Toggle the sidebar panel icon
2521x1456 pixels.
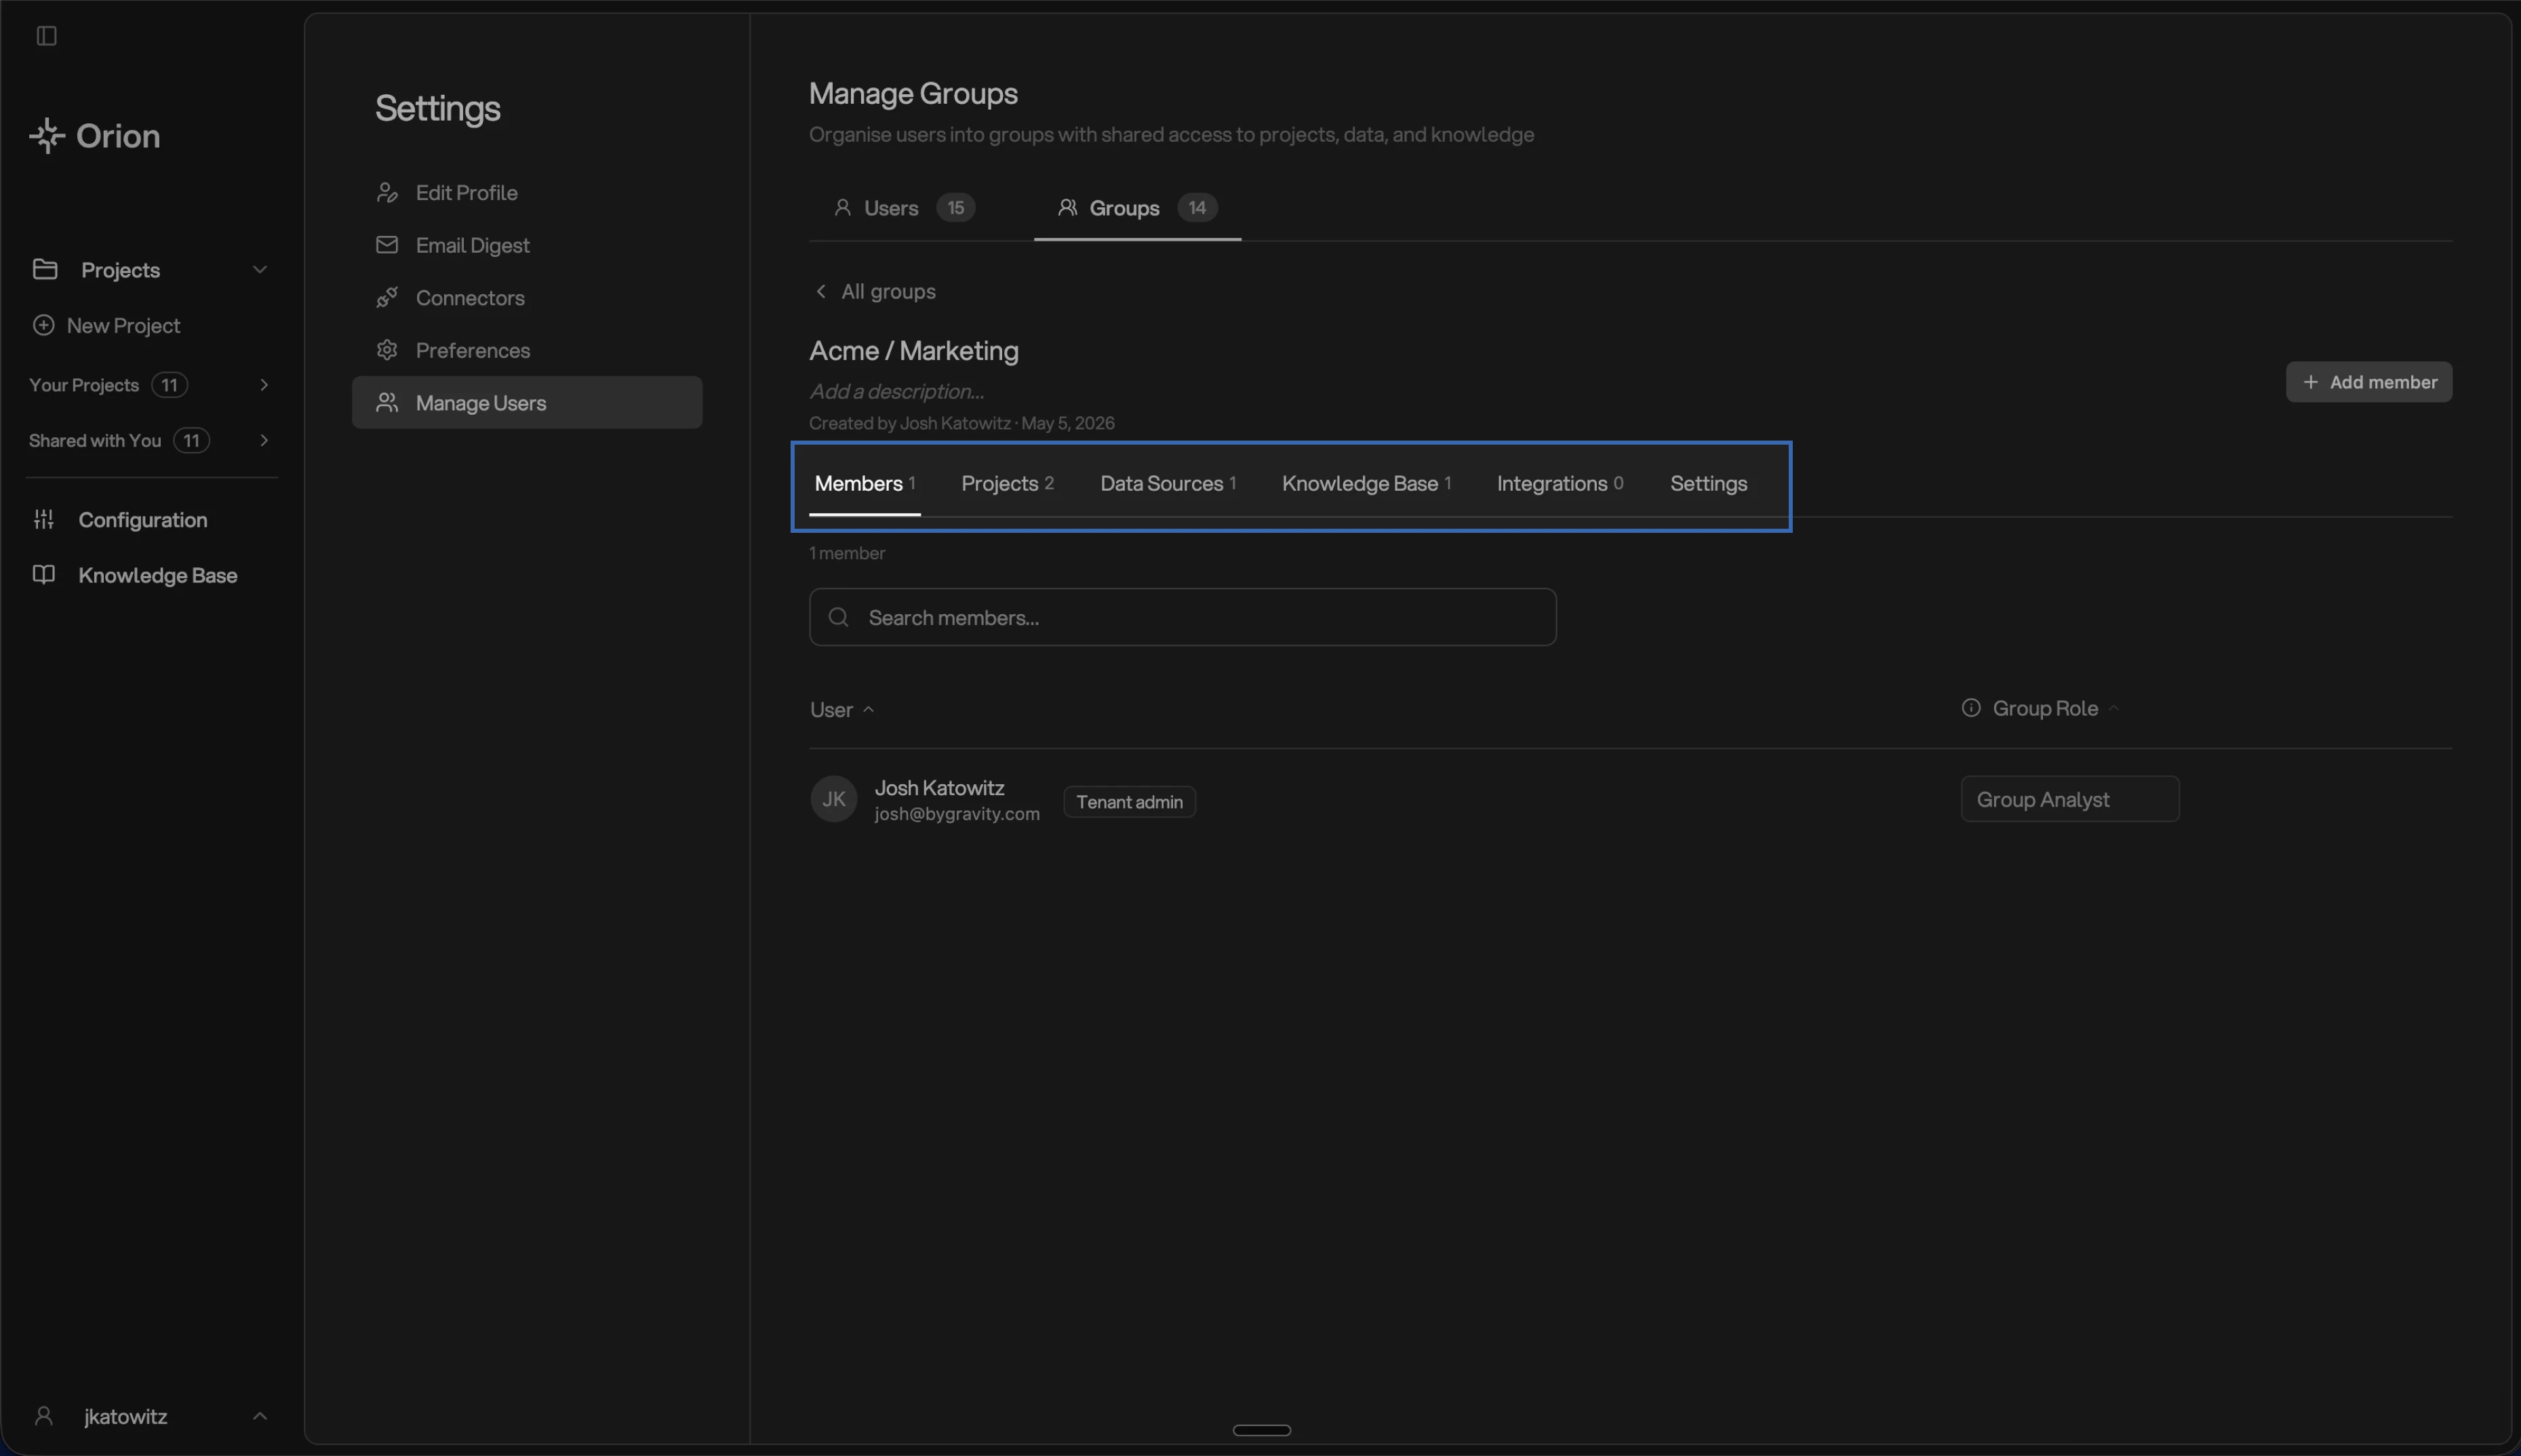[46, 36]
